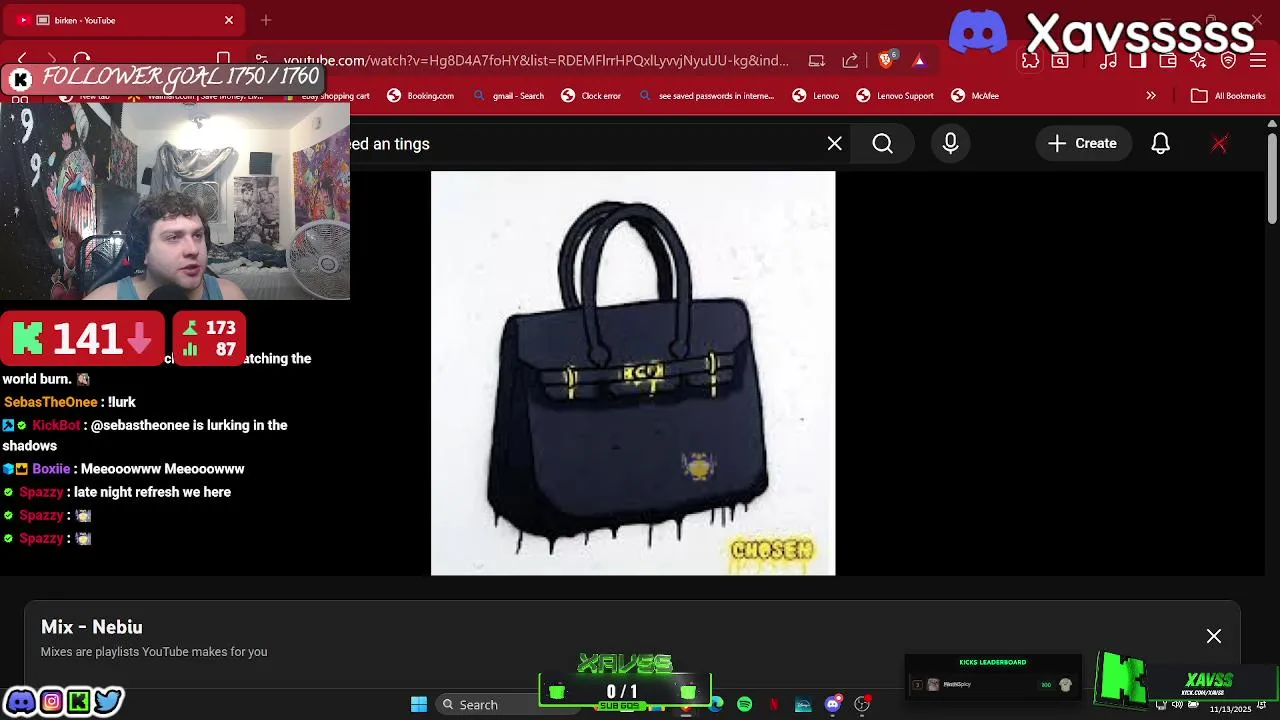Open the YouTube Create menu
The width and height of the screenshot is (1280, 720).
click(x=1083, y=144)
